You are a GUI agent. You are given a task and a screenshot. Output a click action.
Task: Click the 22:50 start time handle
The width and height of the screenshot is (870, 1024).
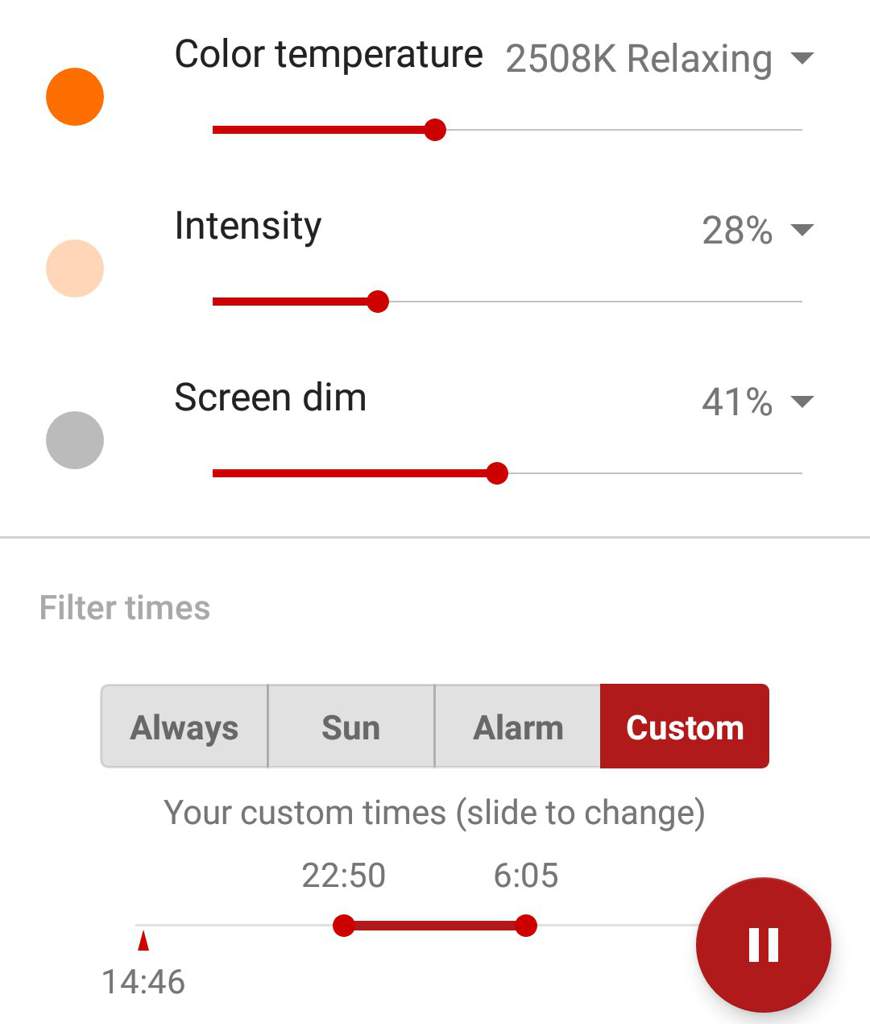[x=344, y=925]
